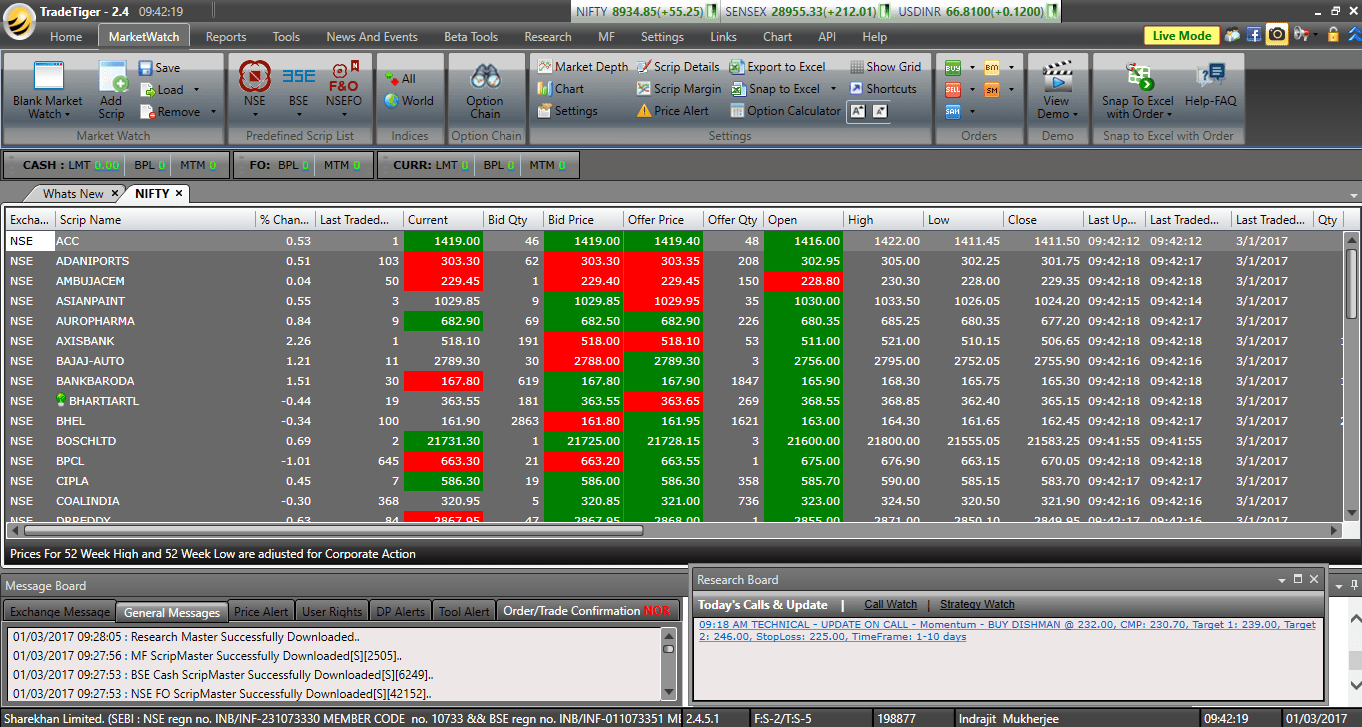Click the orange BM order icon
Screen dimensions: 1362x727
coord(992,68)
